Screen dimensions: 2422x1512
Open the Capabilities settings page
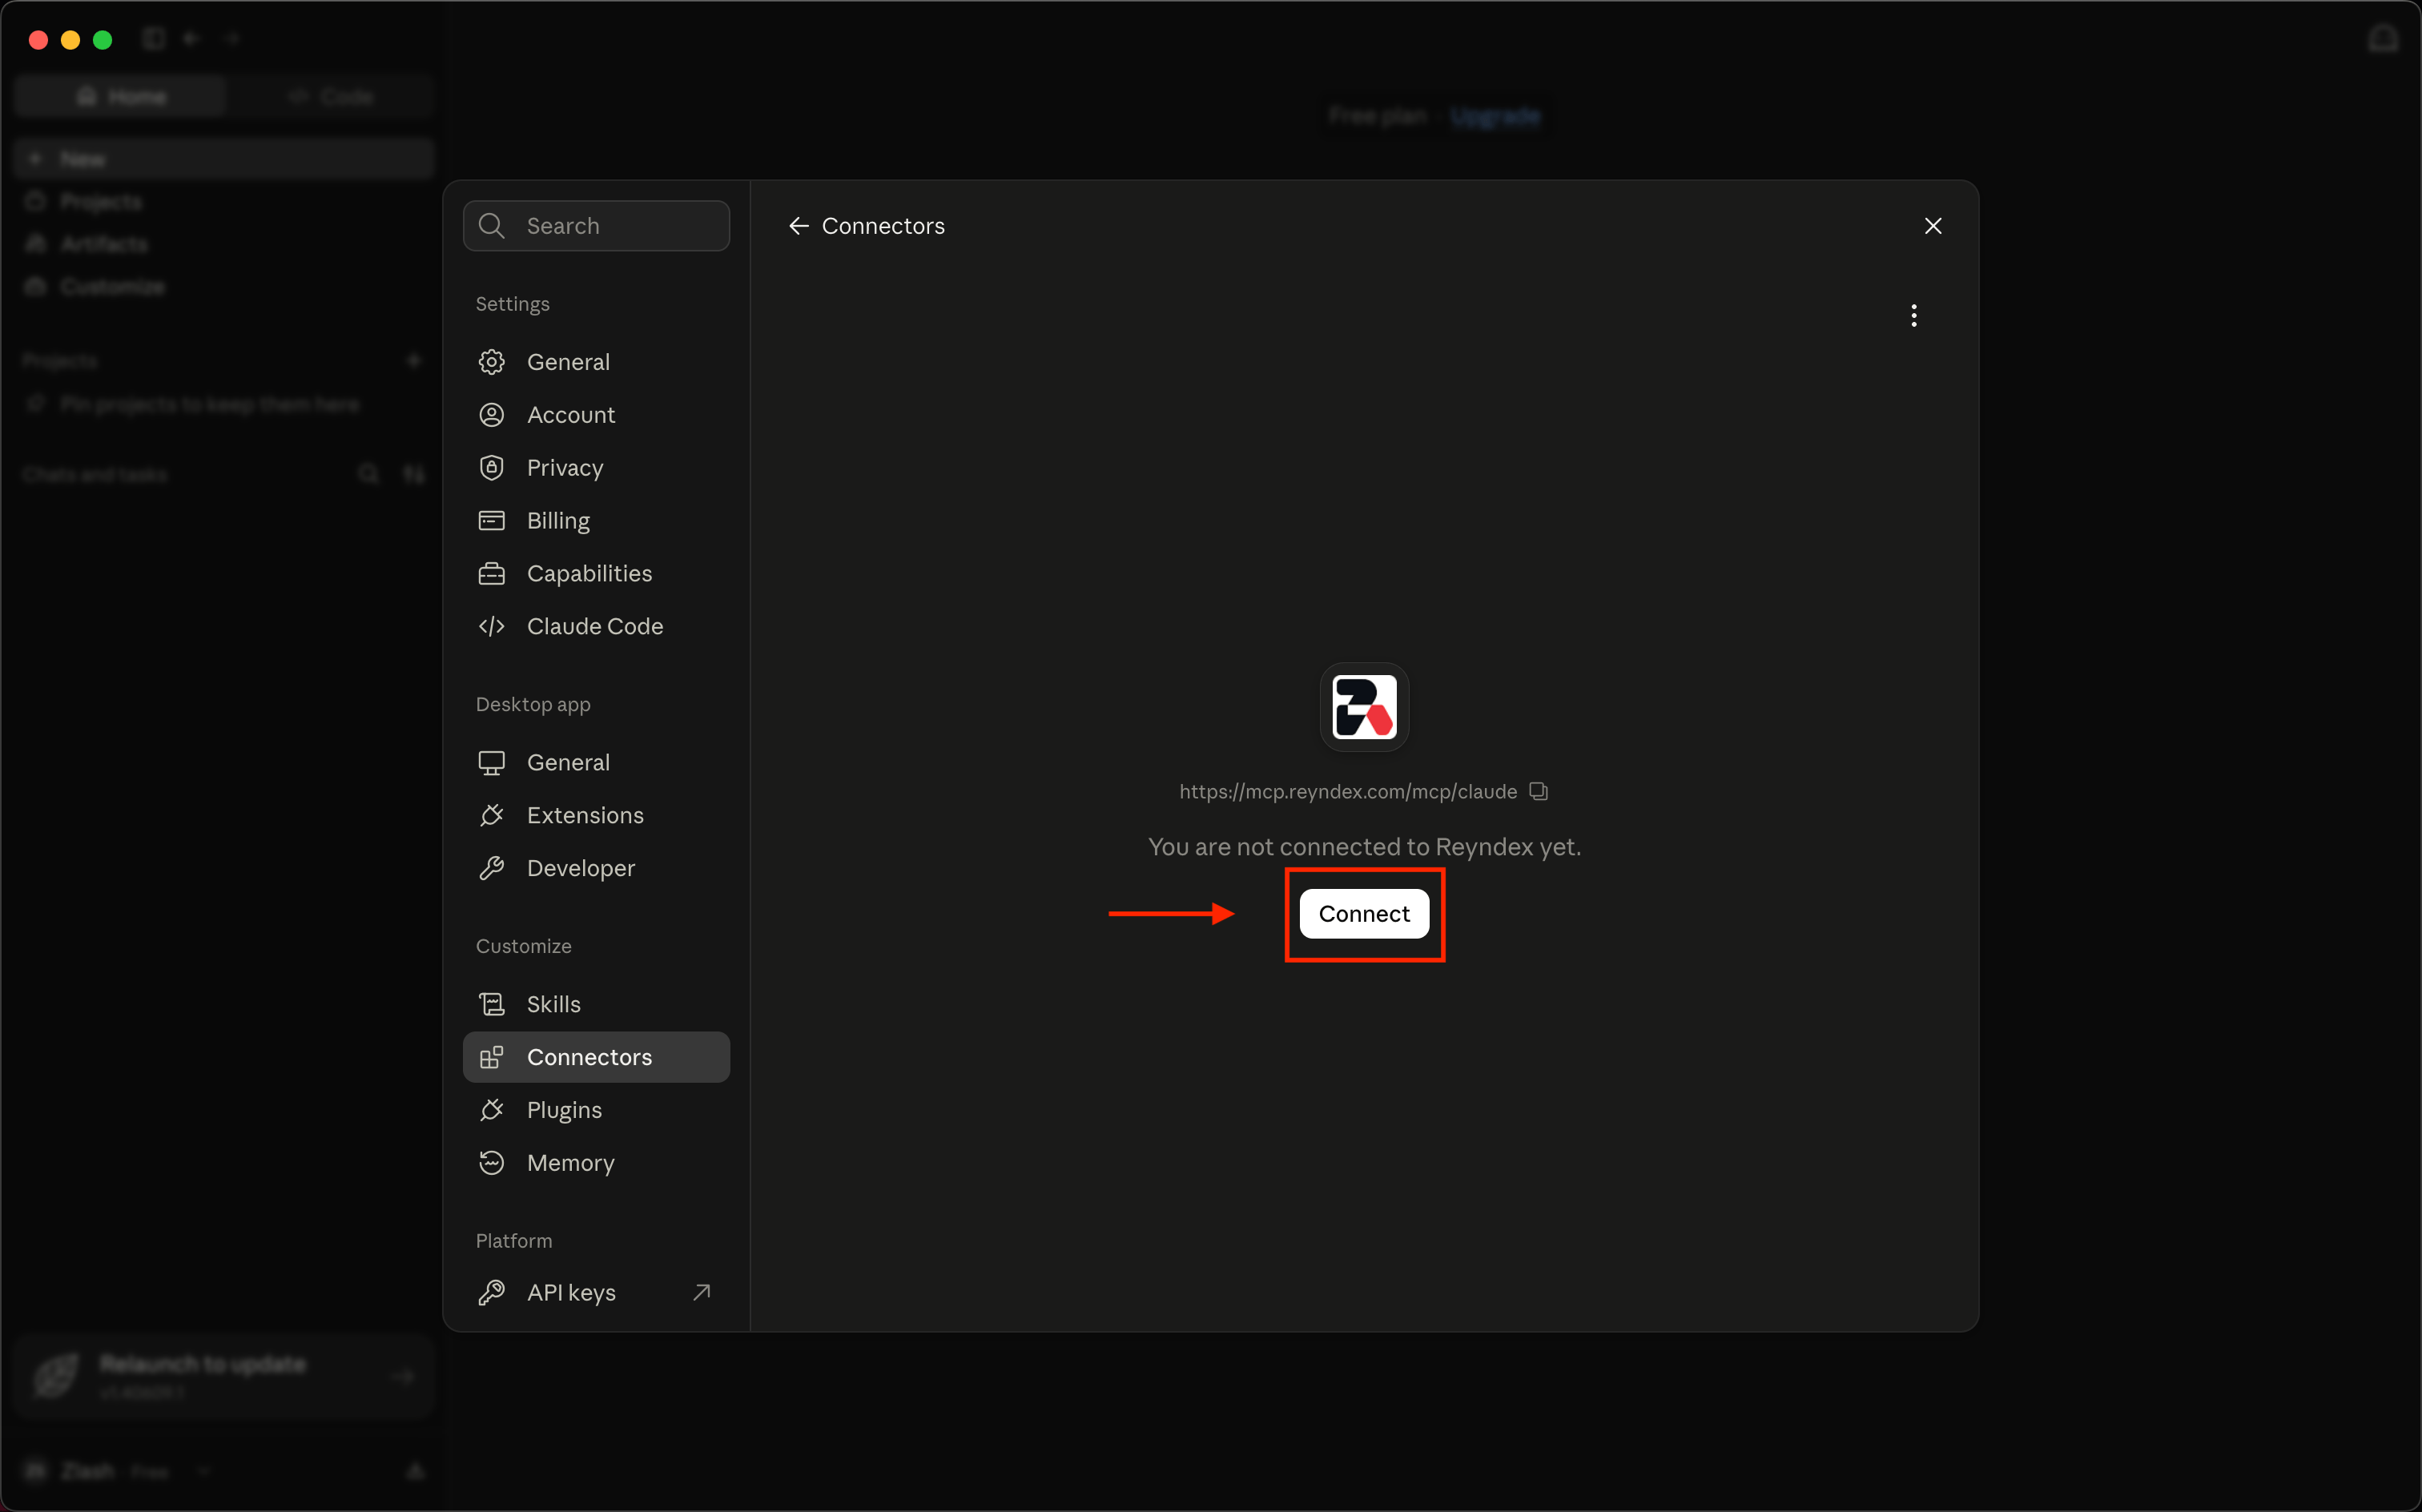coord(596,574)
